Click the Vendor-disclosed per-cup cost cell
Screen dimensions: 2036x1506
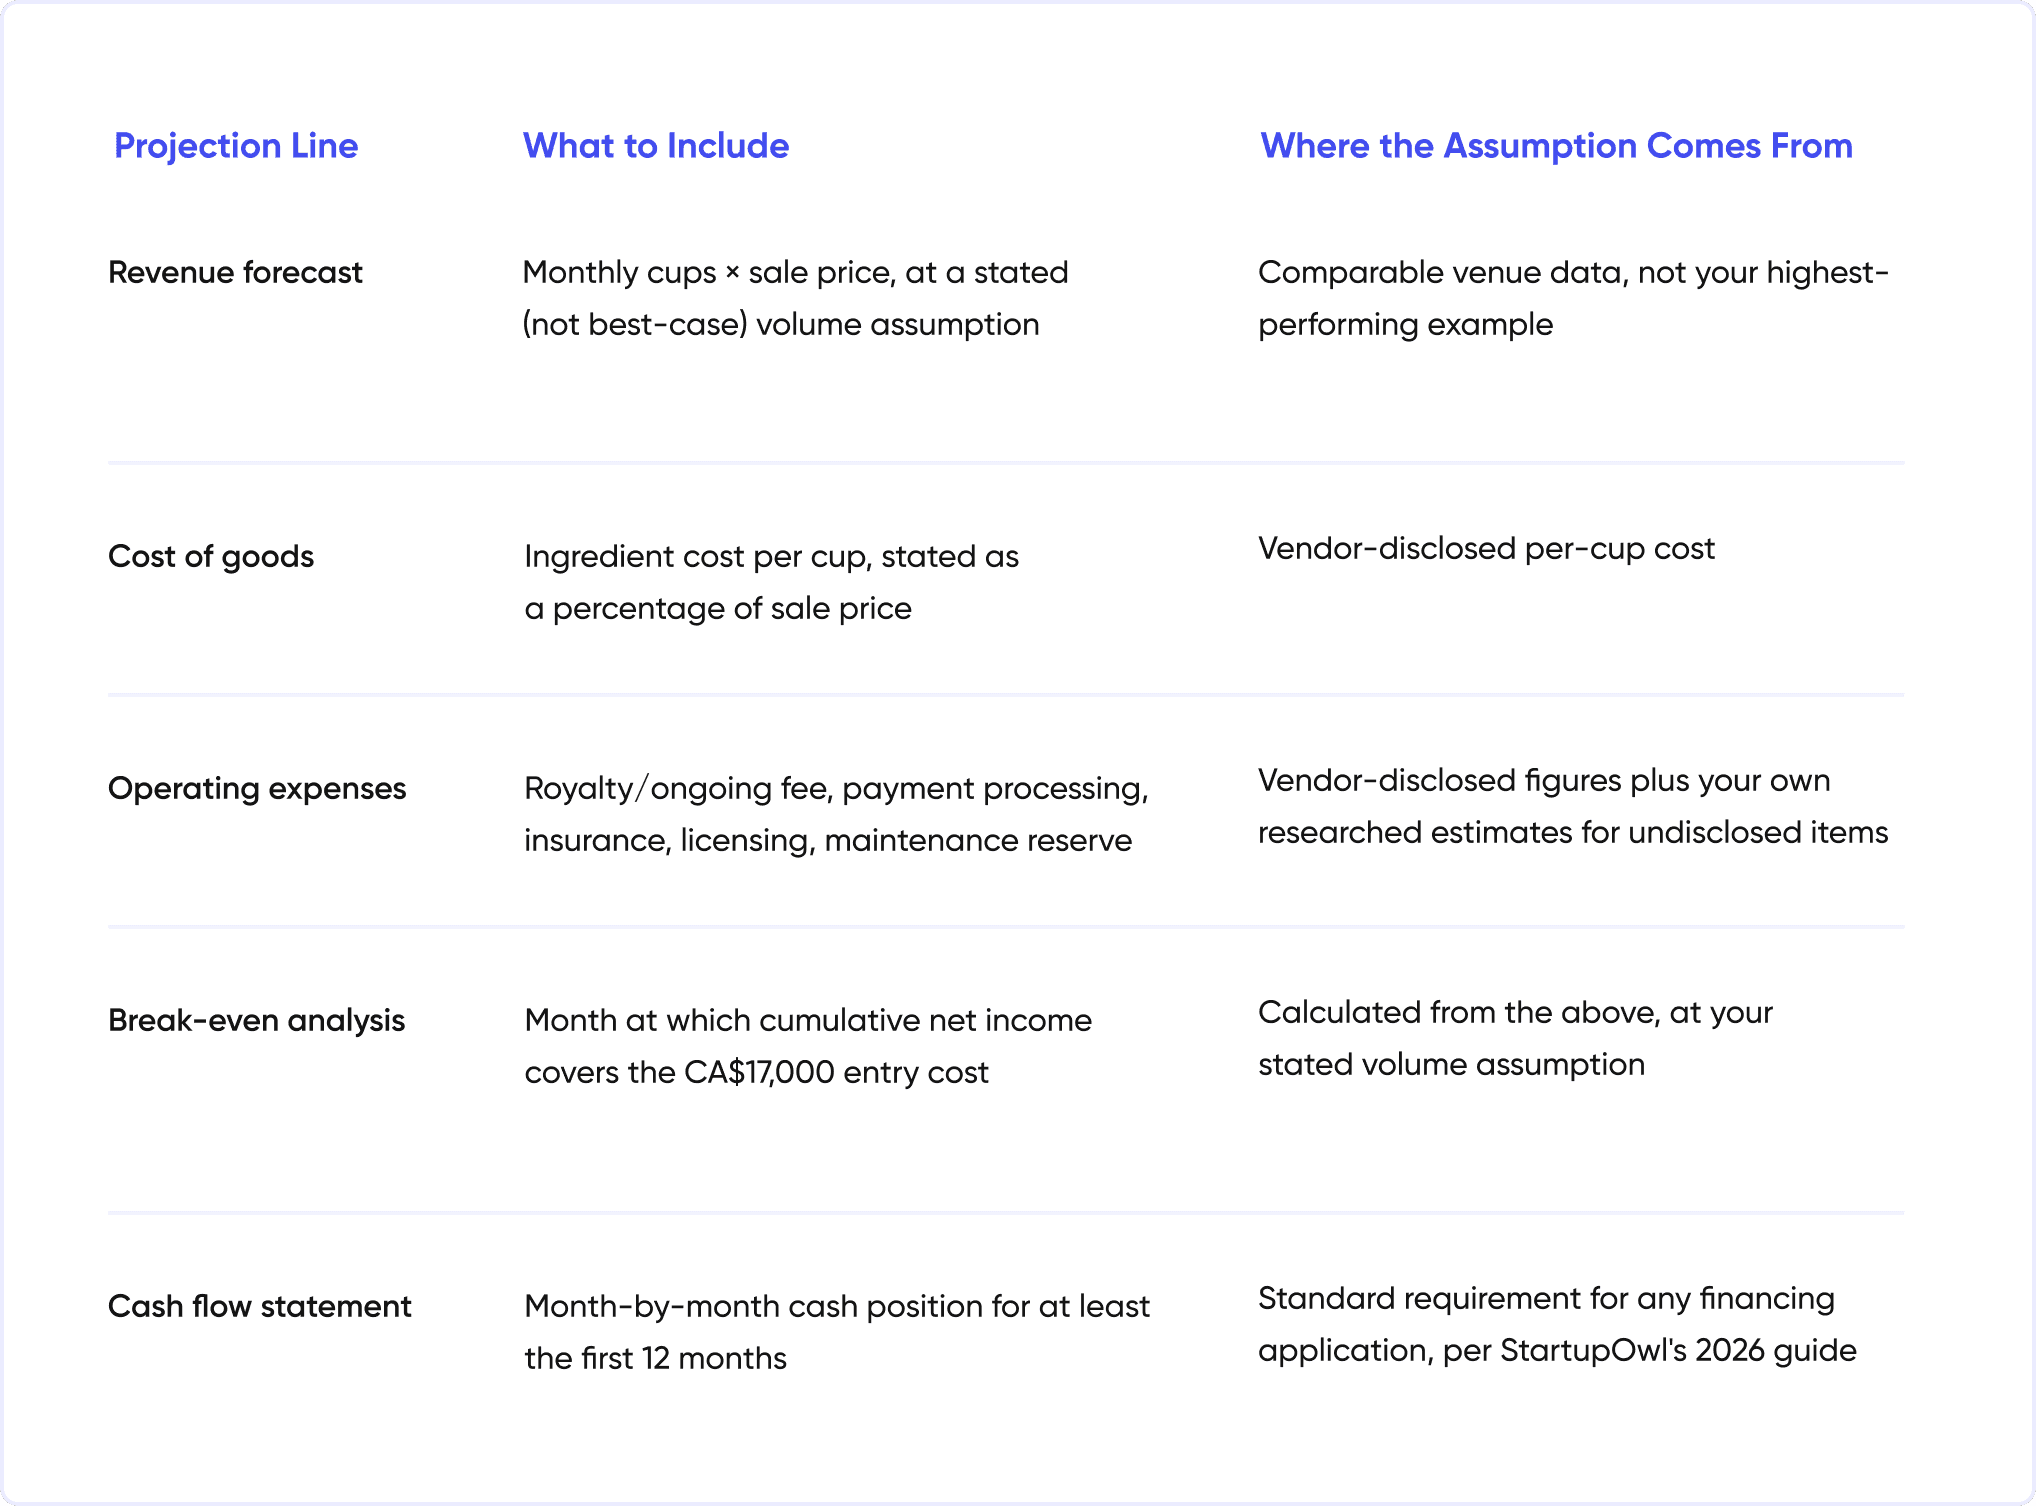coord(1486,548)
